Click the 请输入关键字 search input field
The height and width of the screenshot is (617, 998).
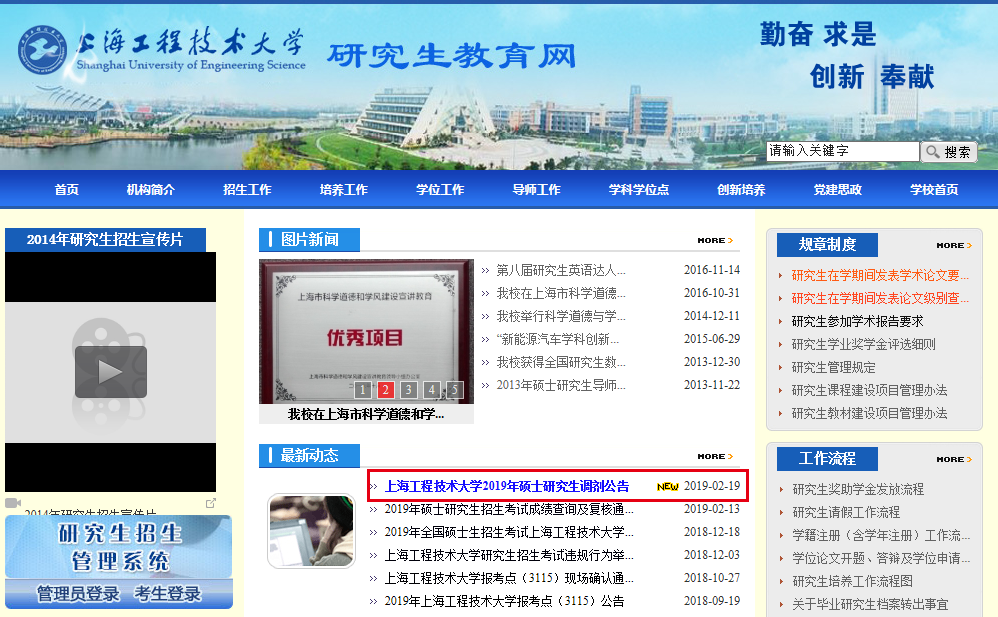point(843,151)
